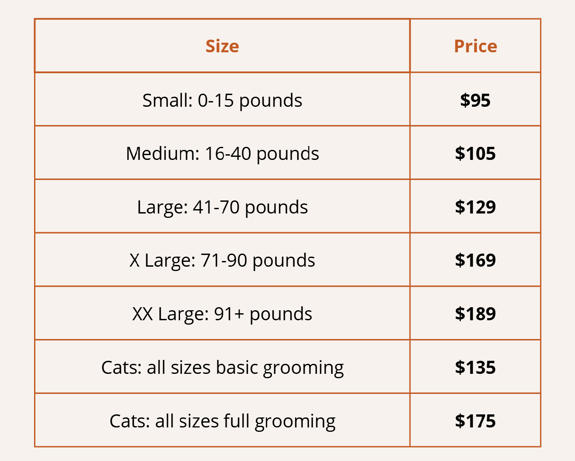Image resolution: width=575 pixels, height=461 pixels.
Task: Select the $175 price cell
Action: point(476,420)
